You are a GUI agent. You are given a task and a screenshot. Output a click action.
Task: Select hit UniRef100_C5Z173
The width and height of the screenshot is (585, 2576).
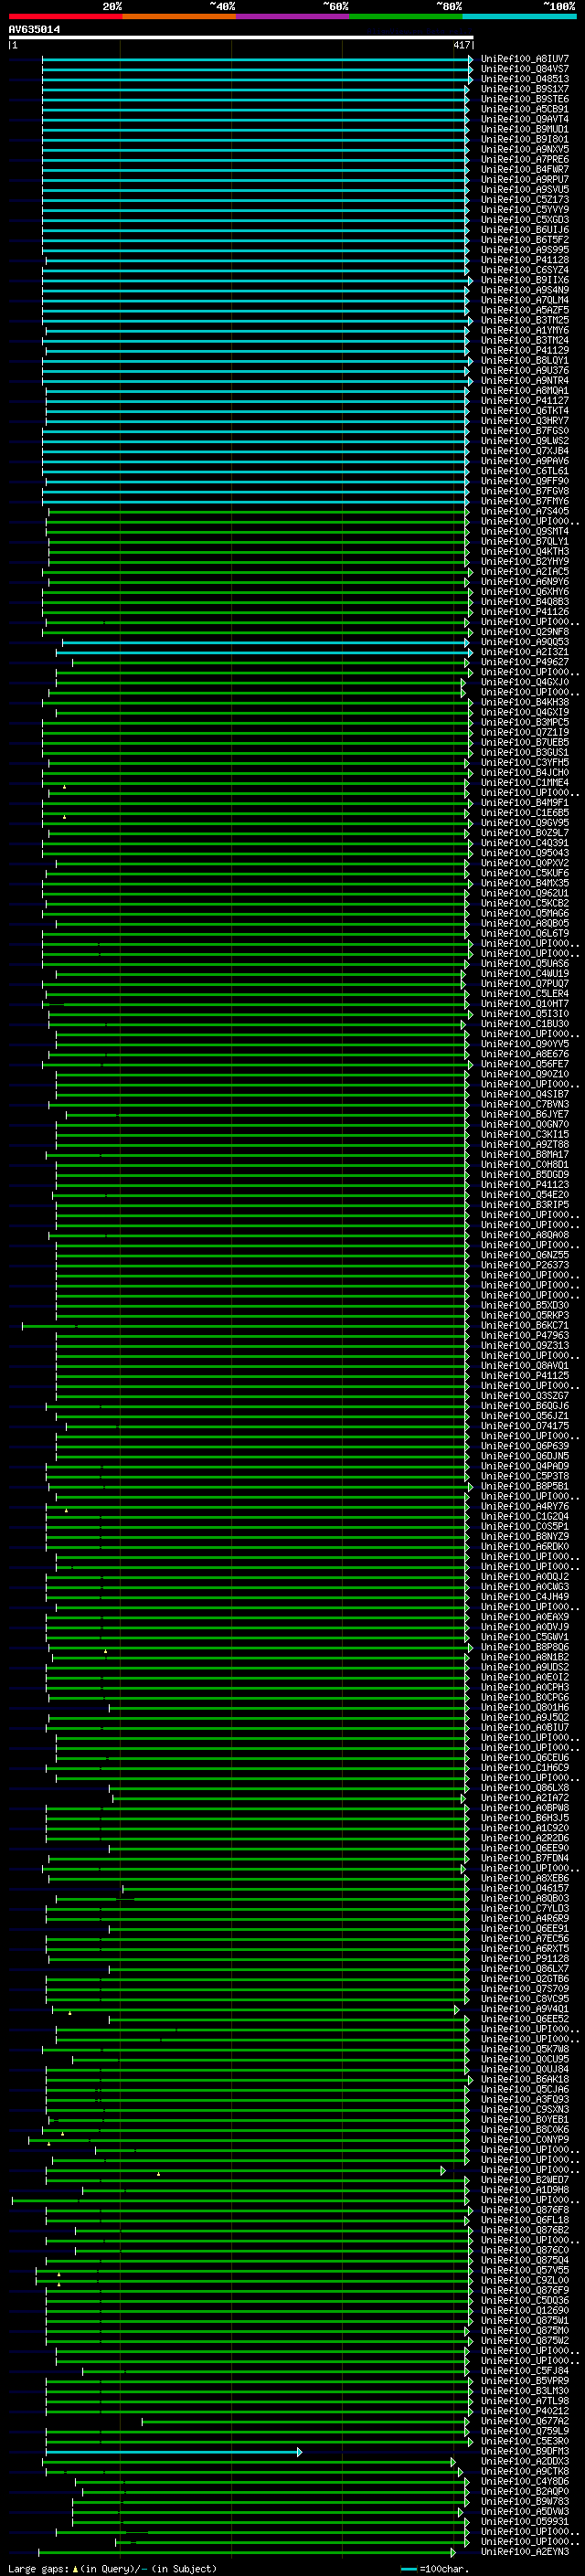tap(525, 200)
